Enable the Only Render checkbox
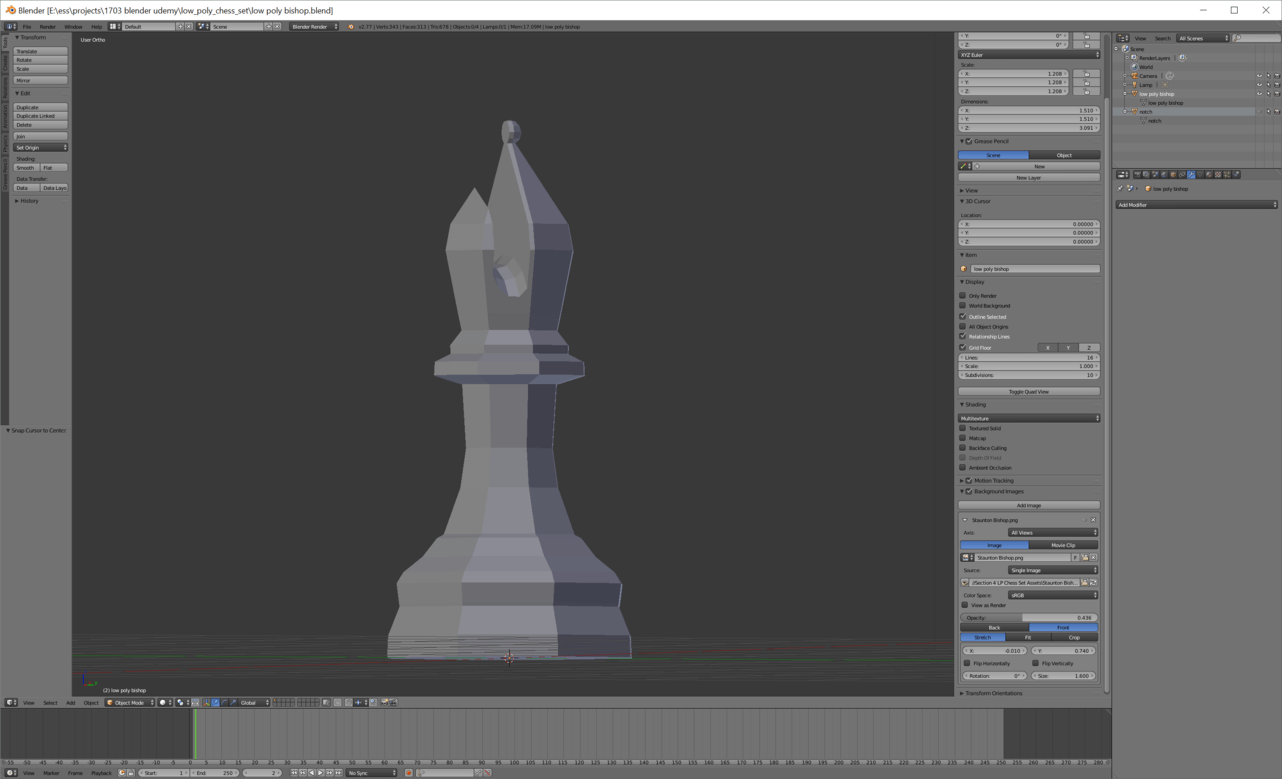 tap(963, 296)
